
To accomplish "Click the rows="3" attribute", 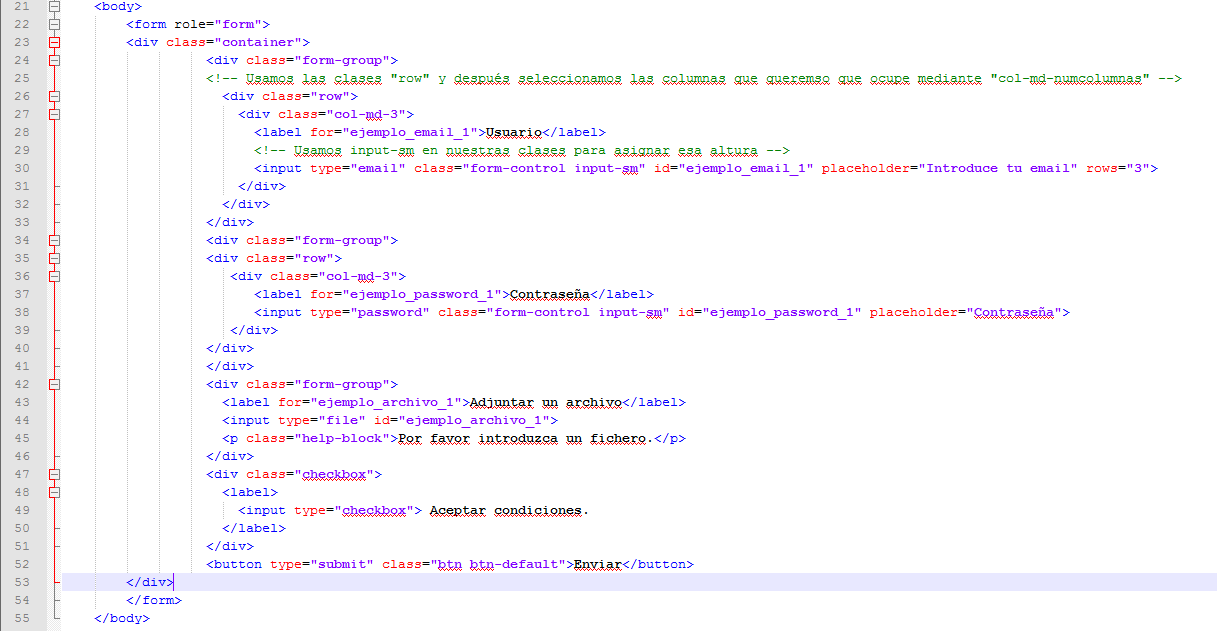I will (x=1118, y=168).
